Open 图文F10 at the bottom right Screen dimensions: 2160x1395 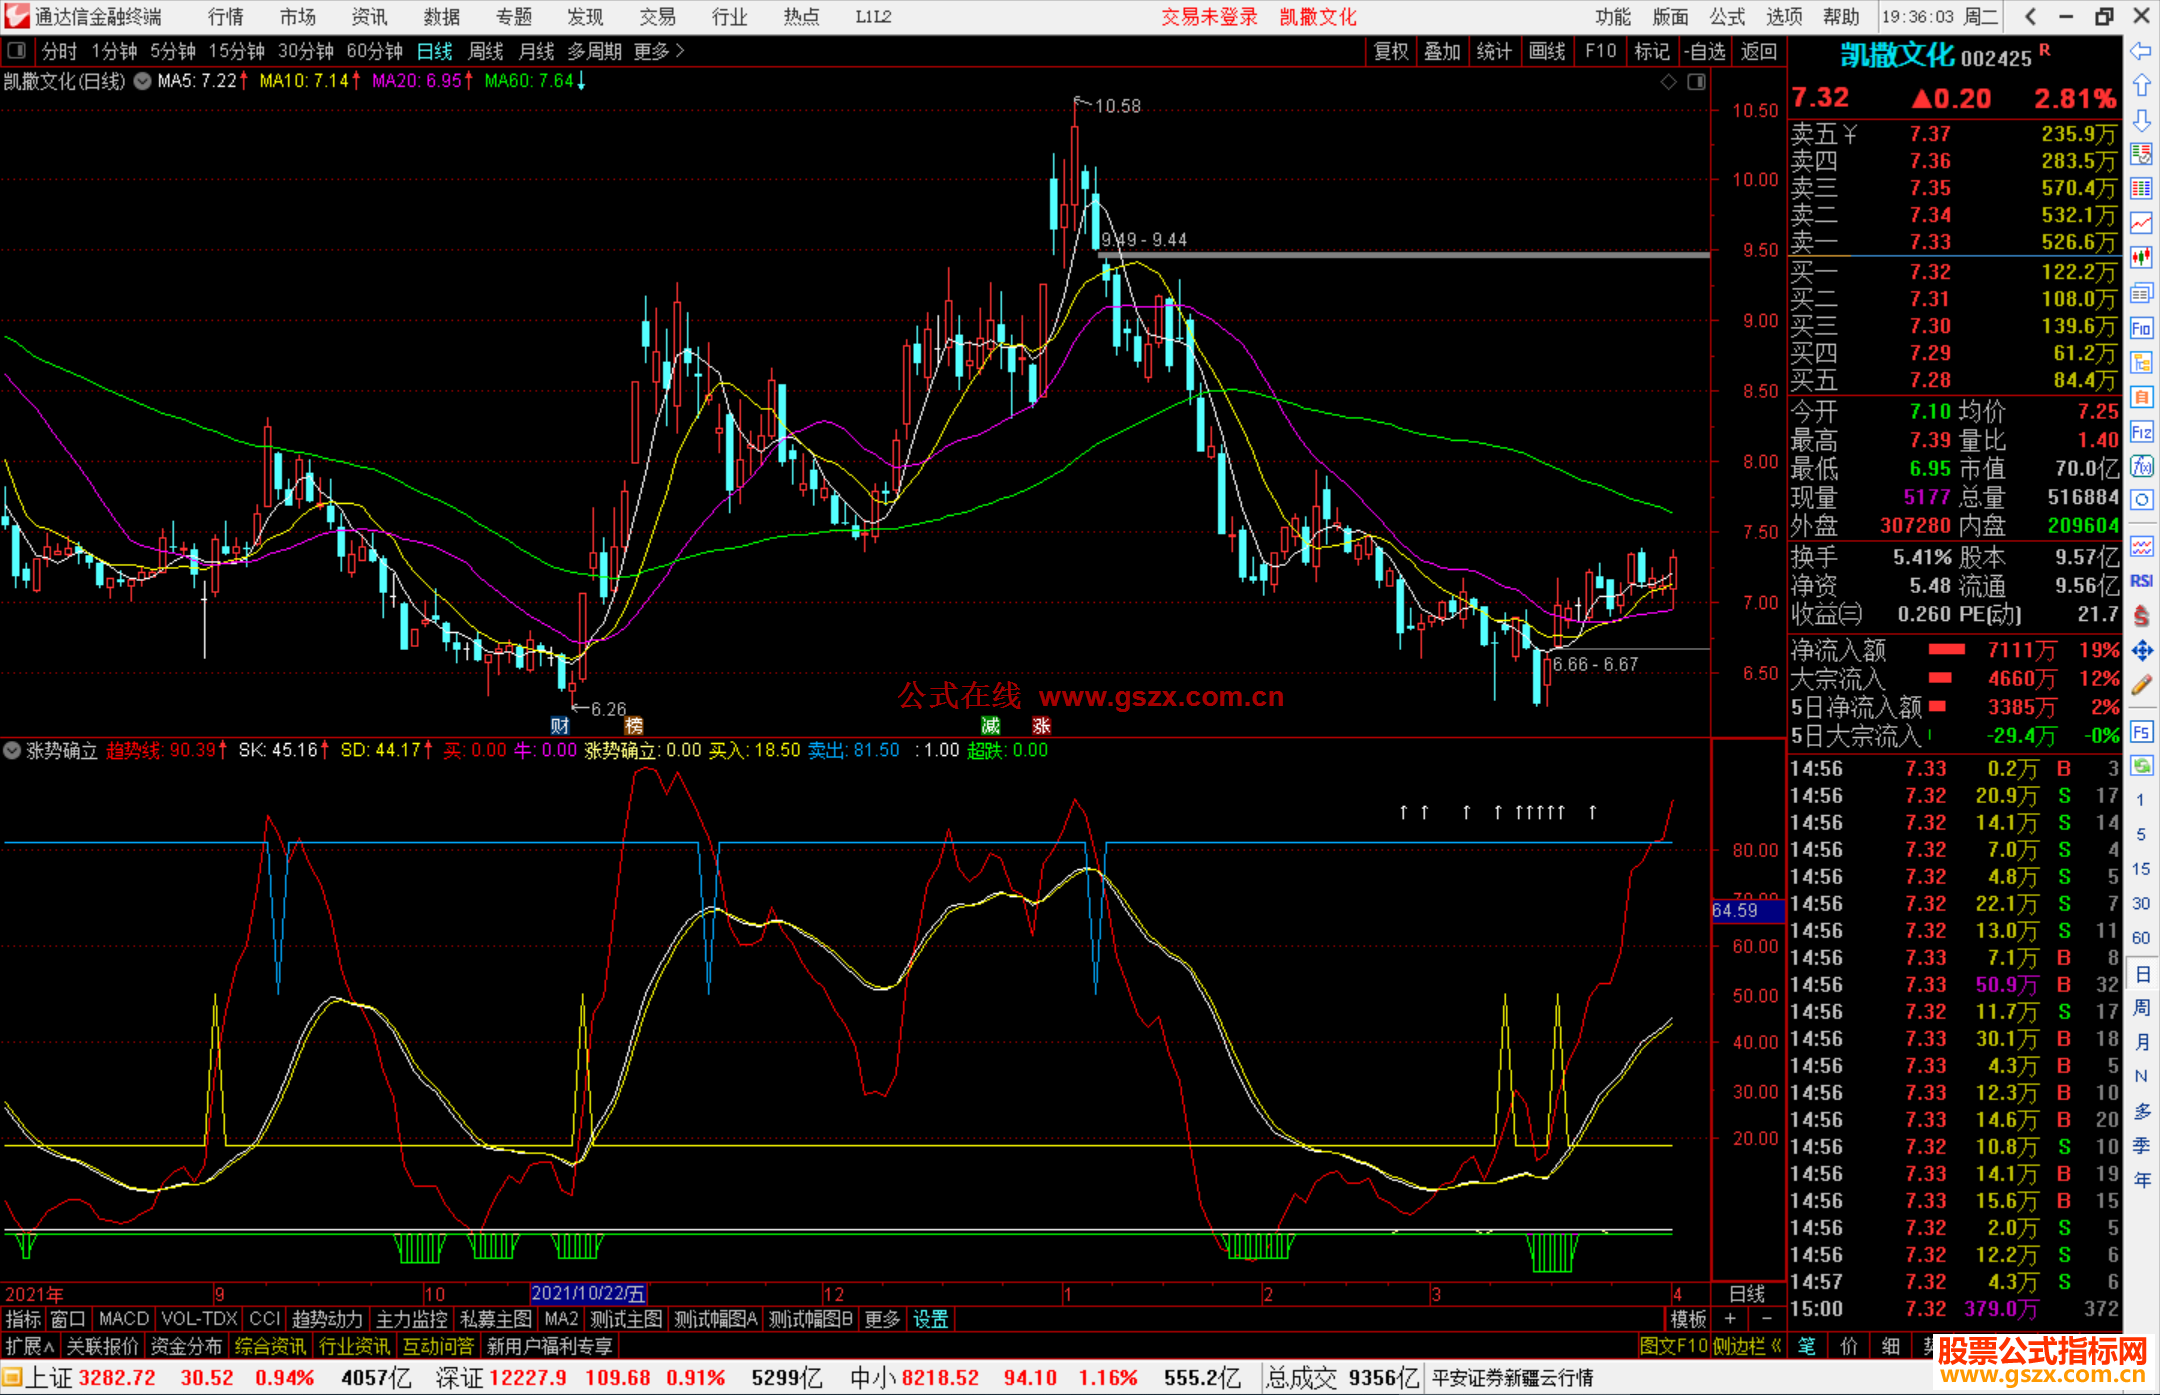pyautogui.click(x=1674, y=1347)
